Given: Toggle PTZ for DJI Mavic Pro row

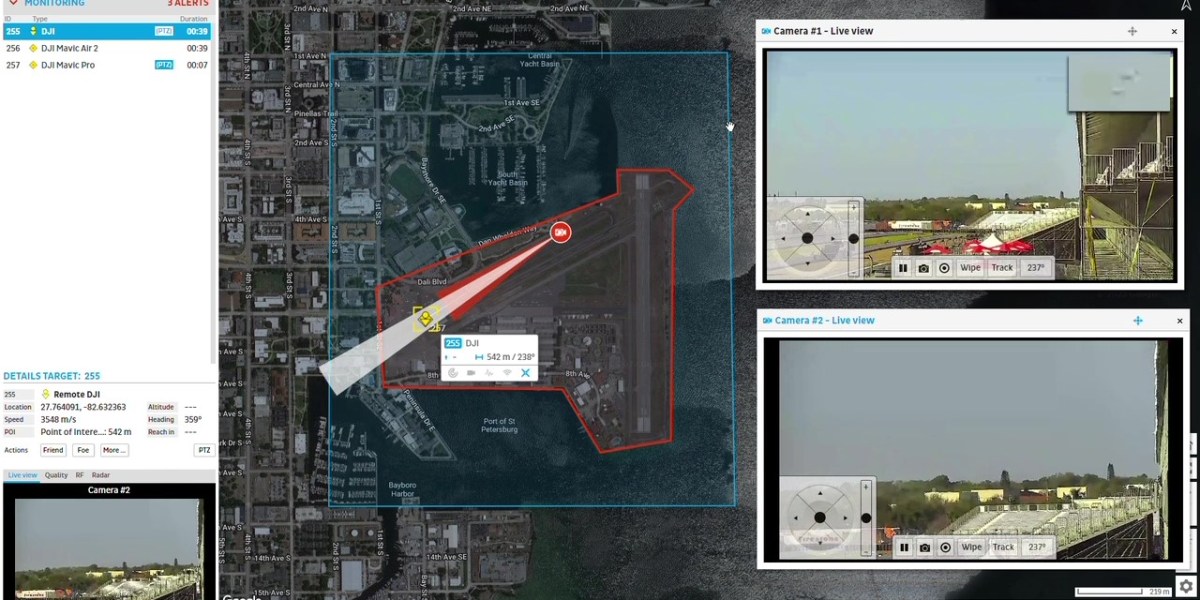Looking at the screenshot, I should pyautogui.click(x=164, y=65).
